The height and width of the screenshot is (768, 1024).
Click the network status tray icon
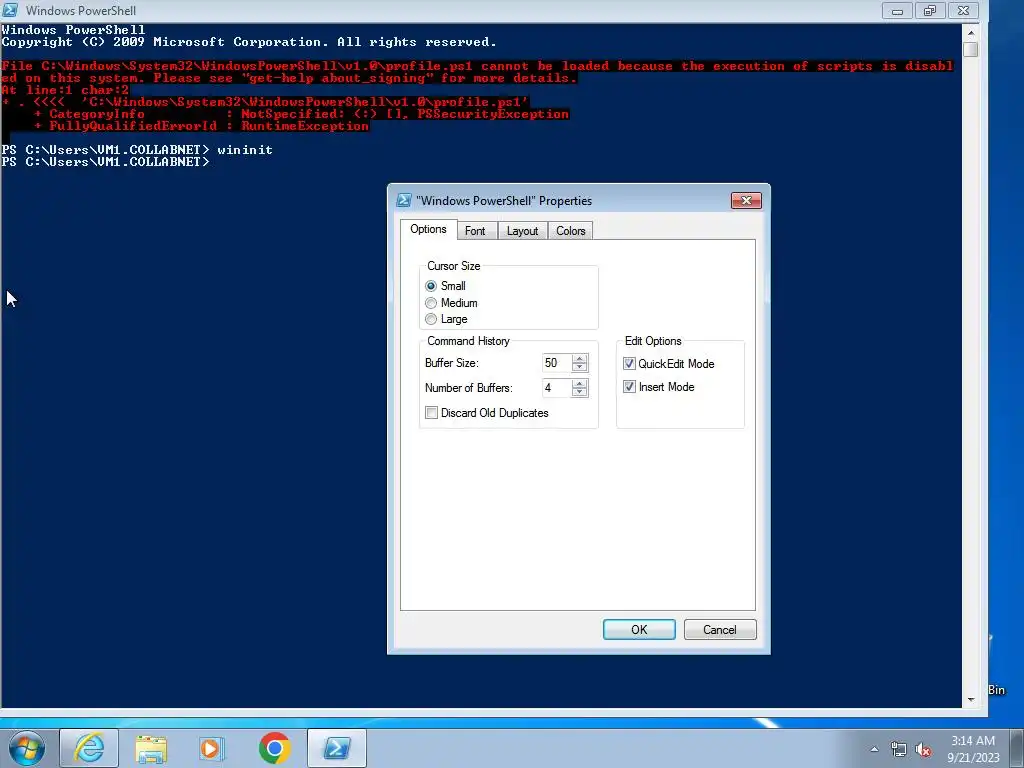[x=899, y=749]
